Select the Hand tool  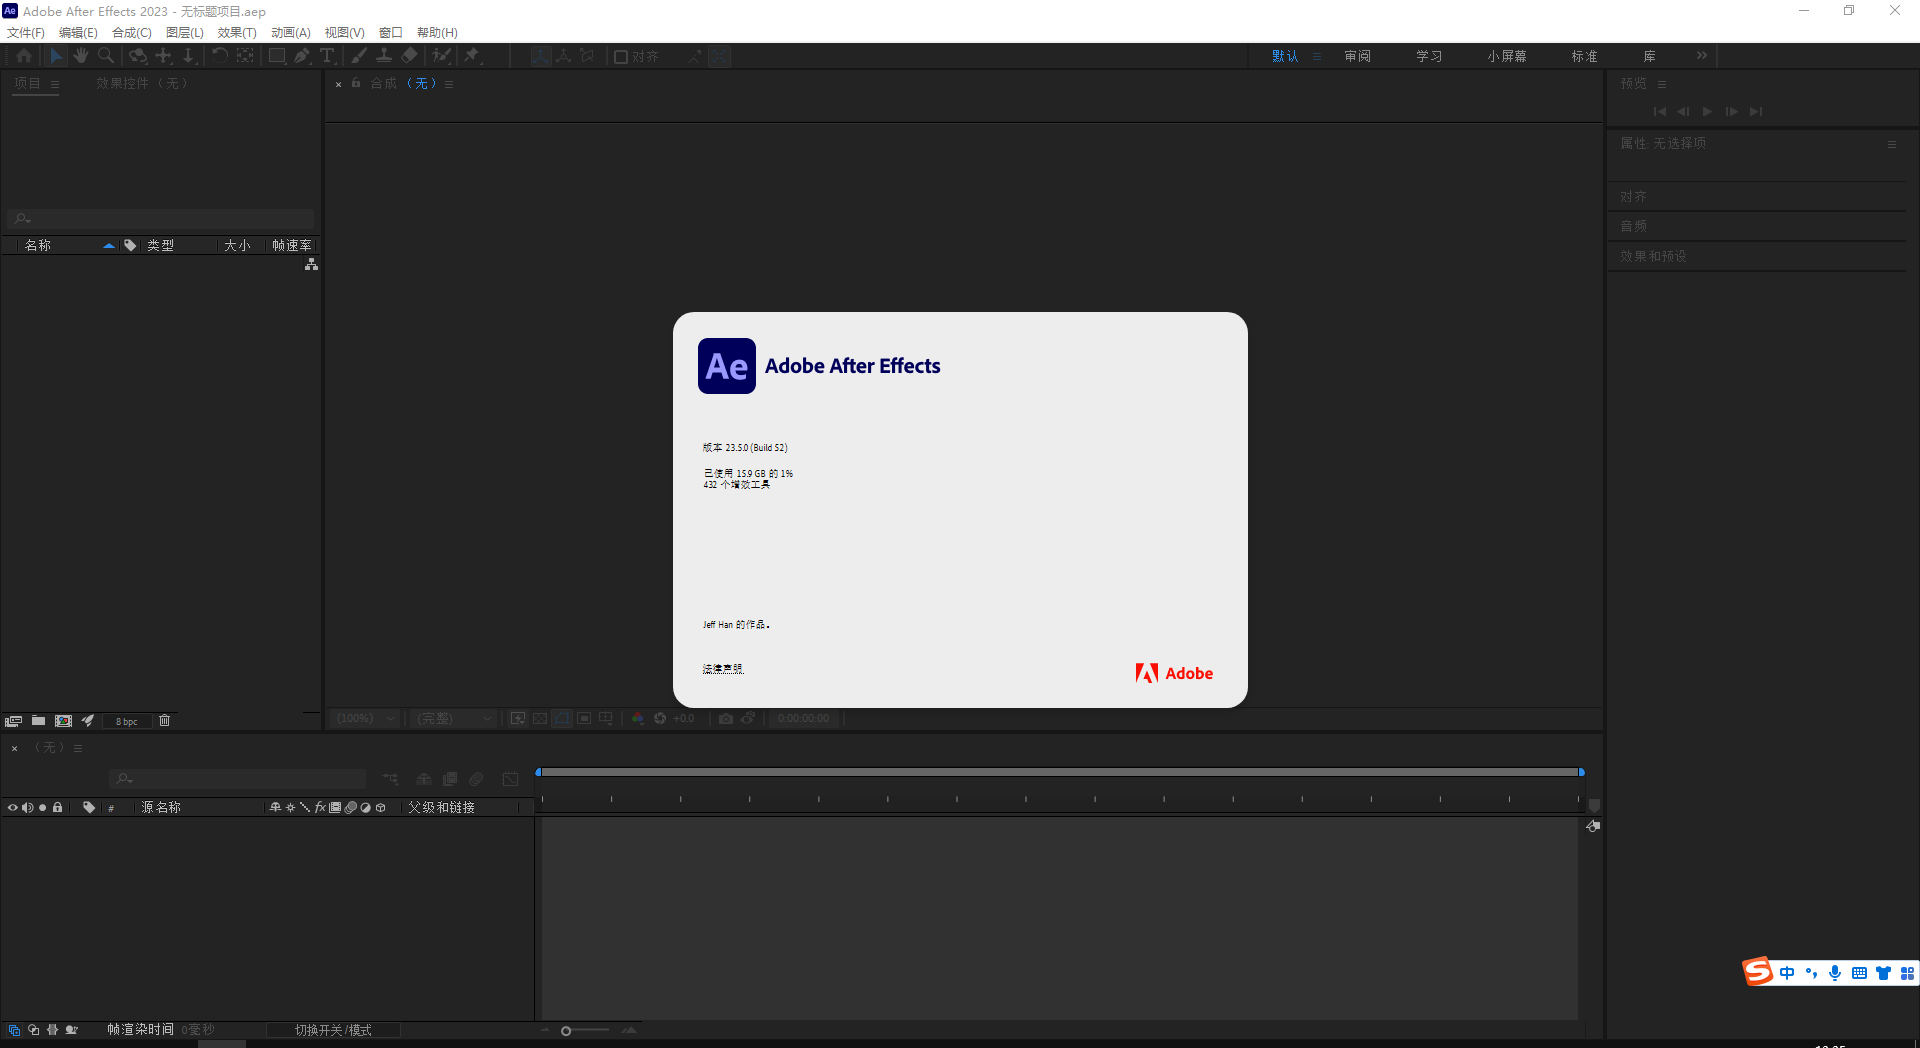[81, 56]
